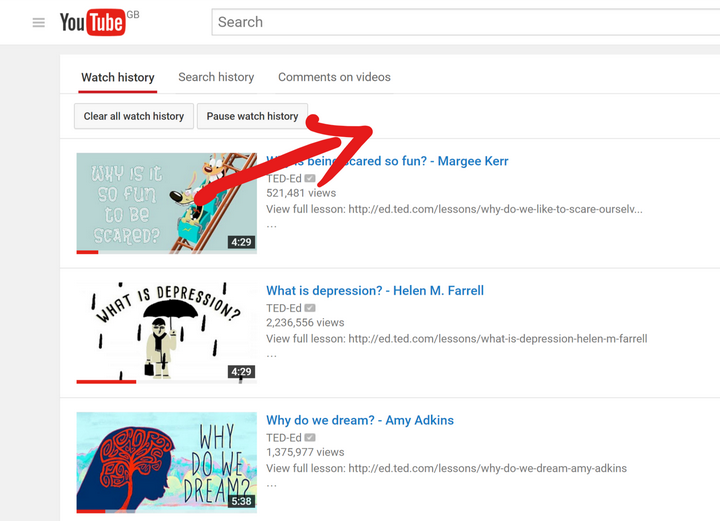Click description with why-do-we-dream-amy-adkins URL
Screen dimensions: 720x521
pos(446,468)
